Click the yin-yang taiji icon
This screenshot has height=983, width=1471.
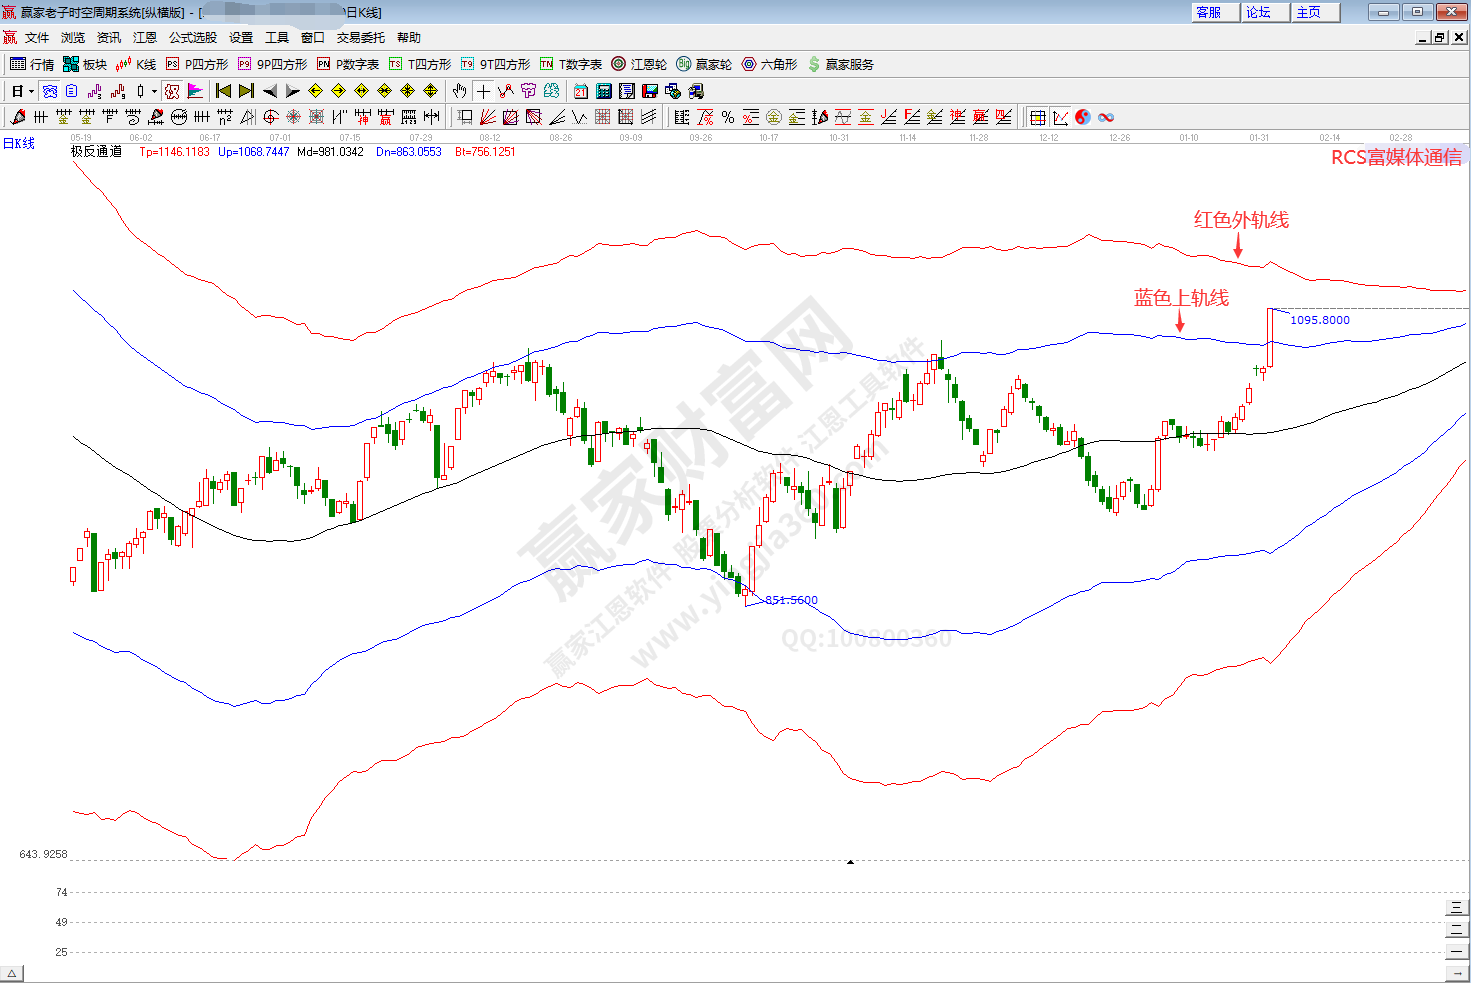[x=1083, y=117]
